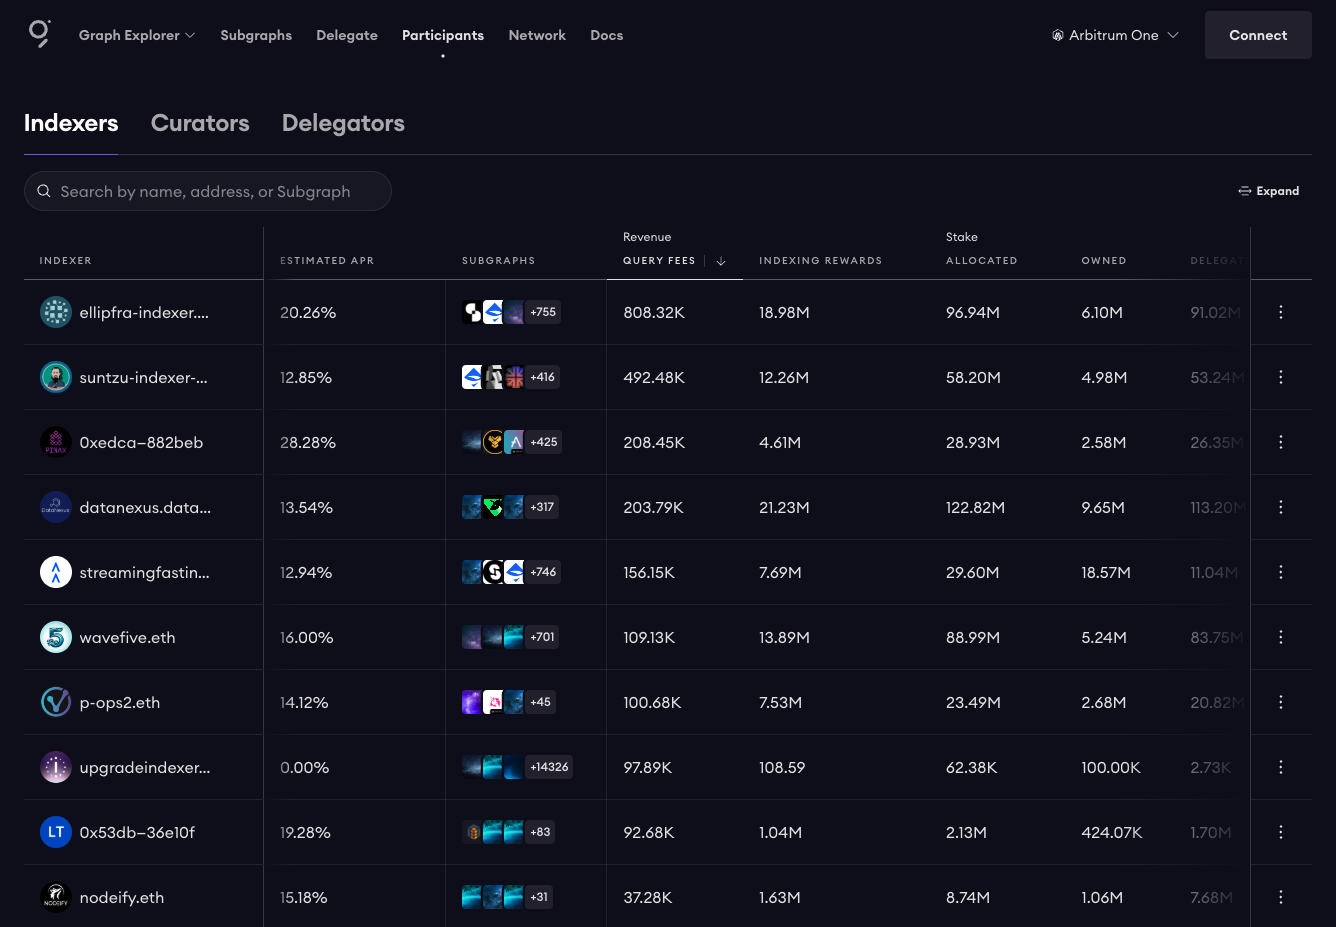Viewport: 1336px width, 927px height.
Task: Click the nodeify.eth avatar icon
Action: [x=56, y=897]
